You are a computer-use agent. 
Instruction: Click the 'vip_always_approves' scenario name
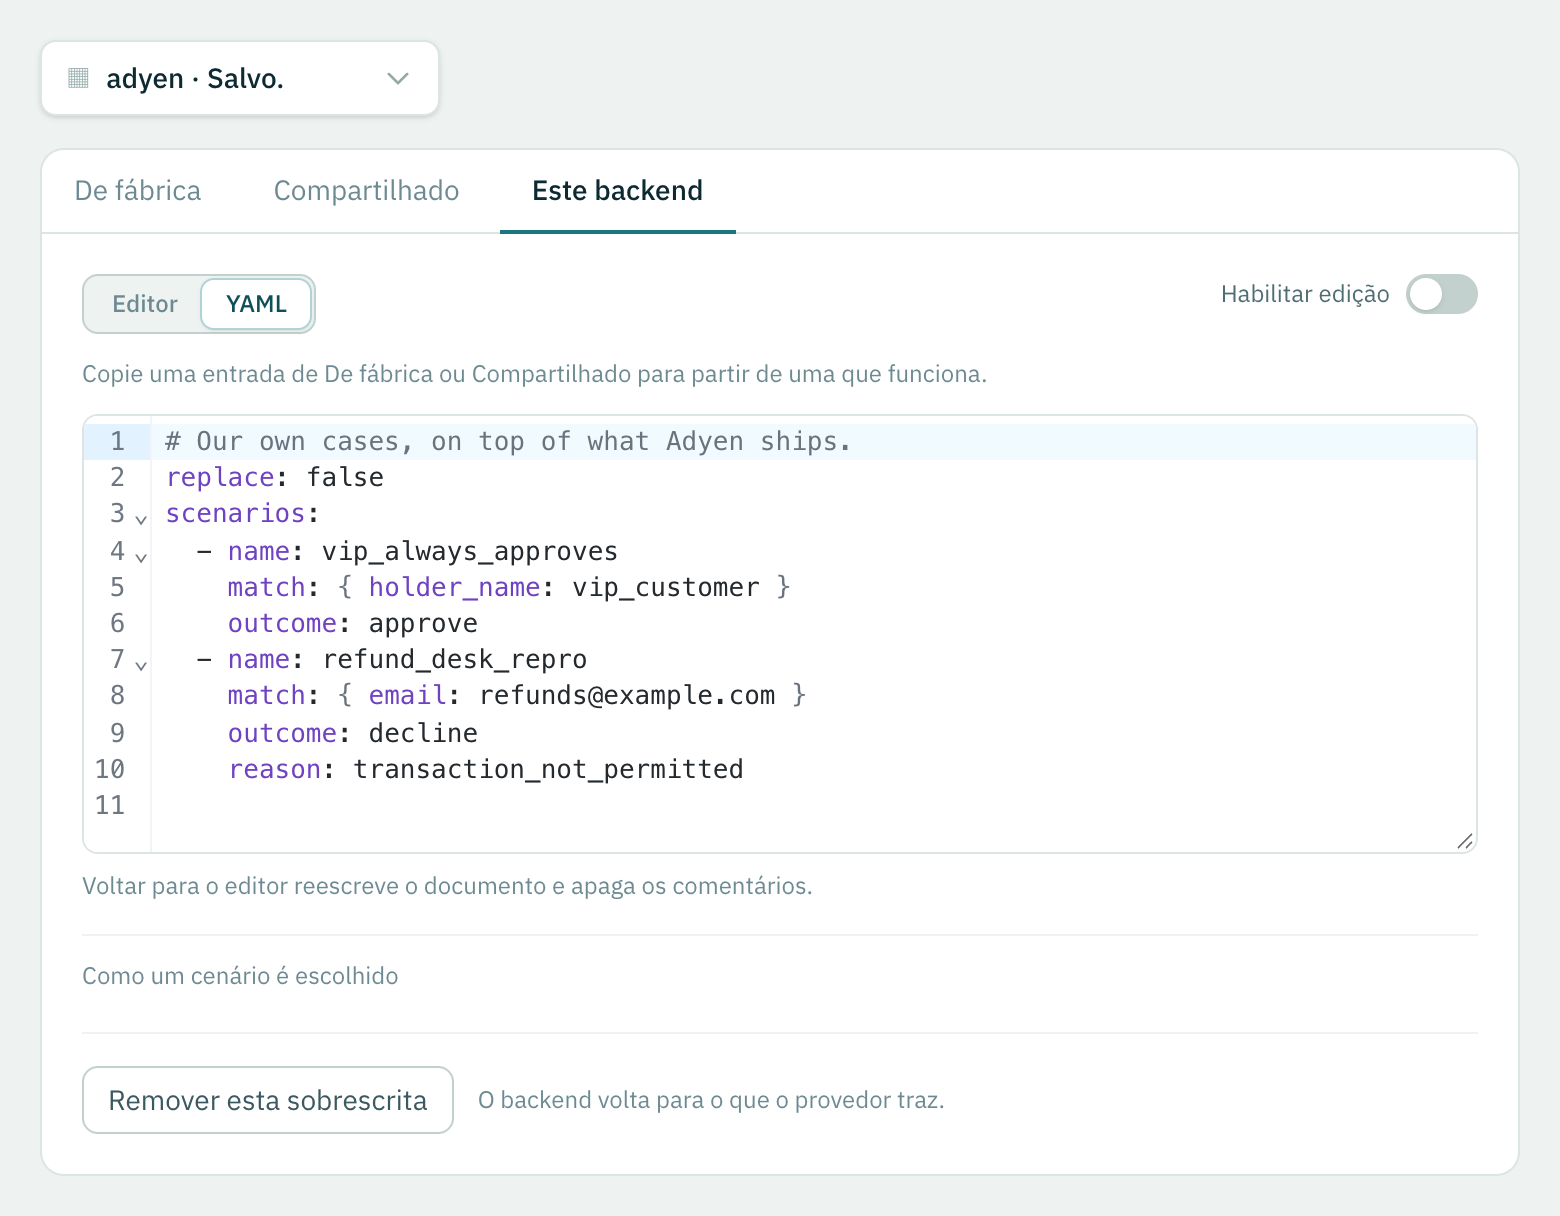pyautogui.click(x=470, y=552)
